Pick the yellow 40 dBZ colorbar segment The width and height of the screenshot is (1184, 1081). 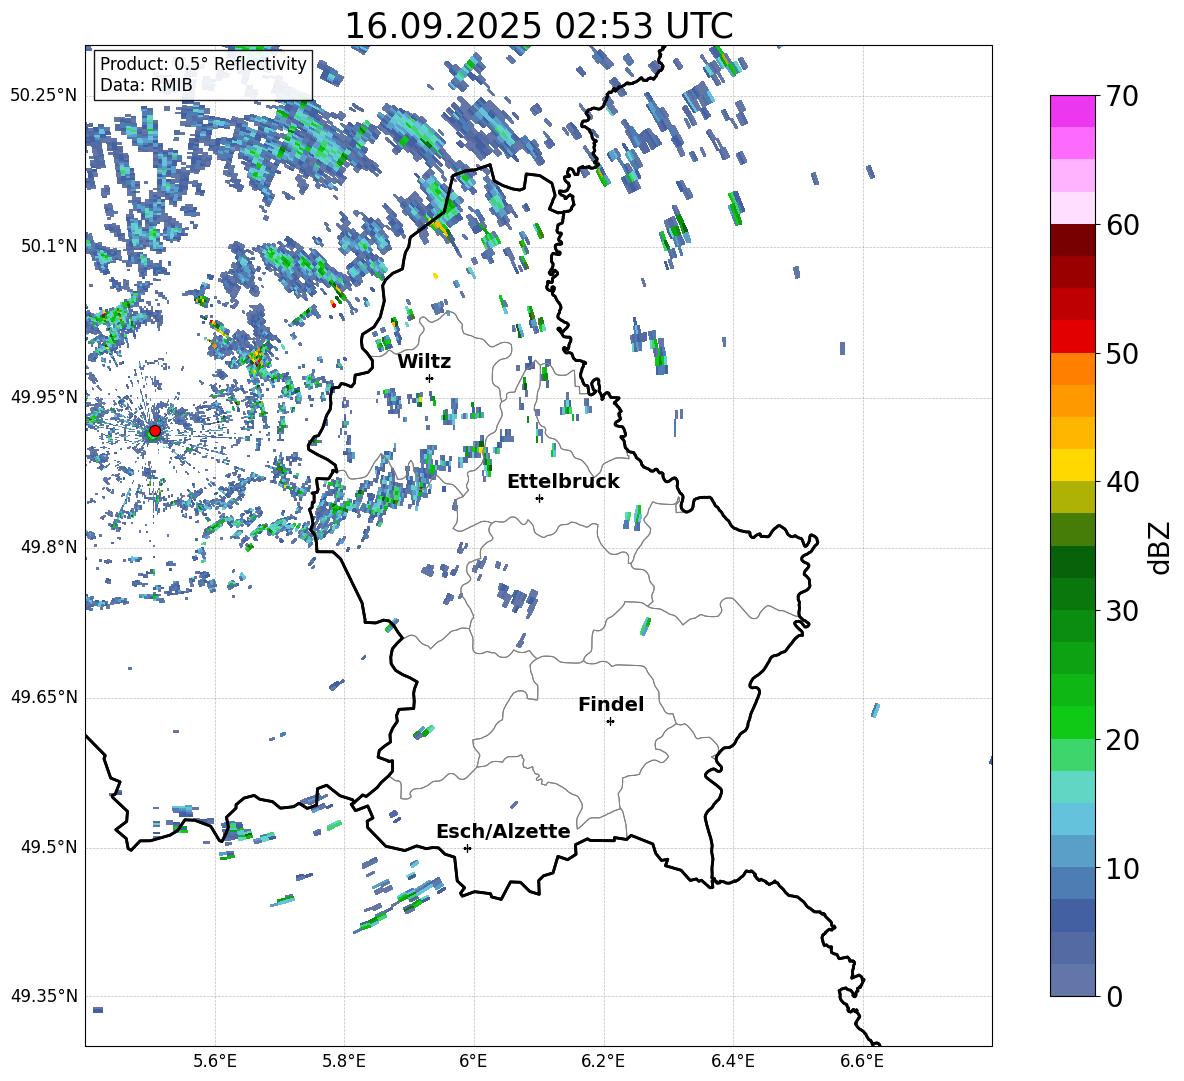click(1072, 465)
